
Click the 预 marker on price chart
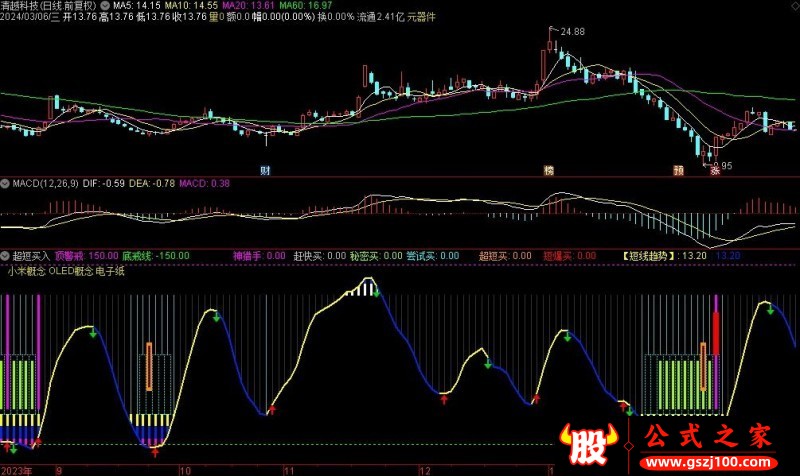[x=679, y=169]
